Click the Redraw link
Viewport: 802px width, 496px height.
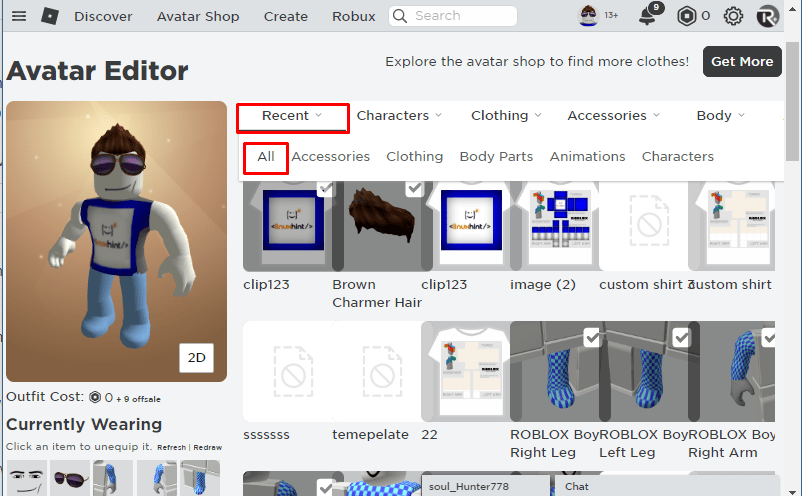tap(208, 447)
